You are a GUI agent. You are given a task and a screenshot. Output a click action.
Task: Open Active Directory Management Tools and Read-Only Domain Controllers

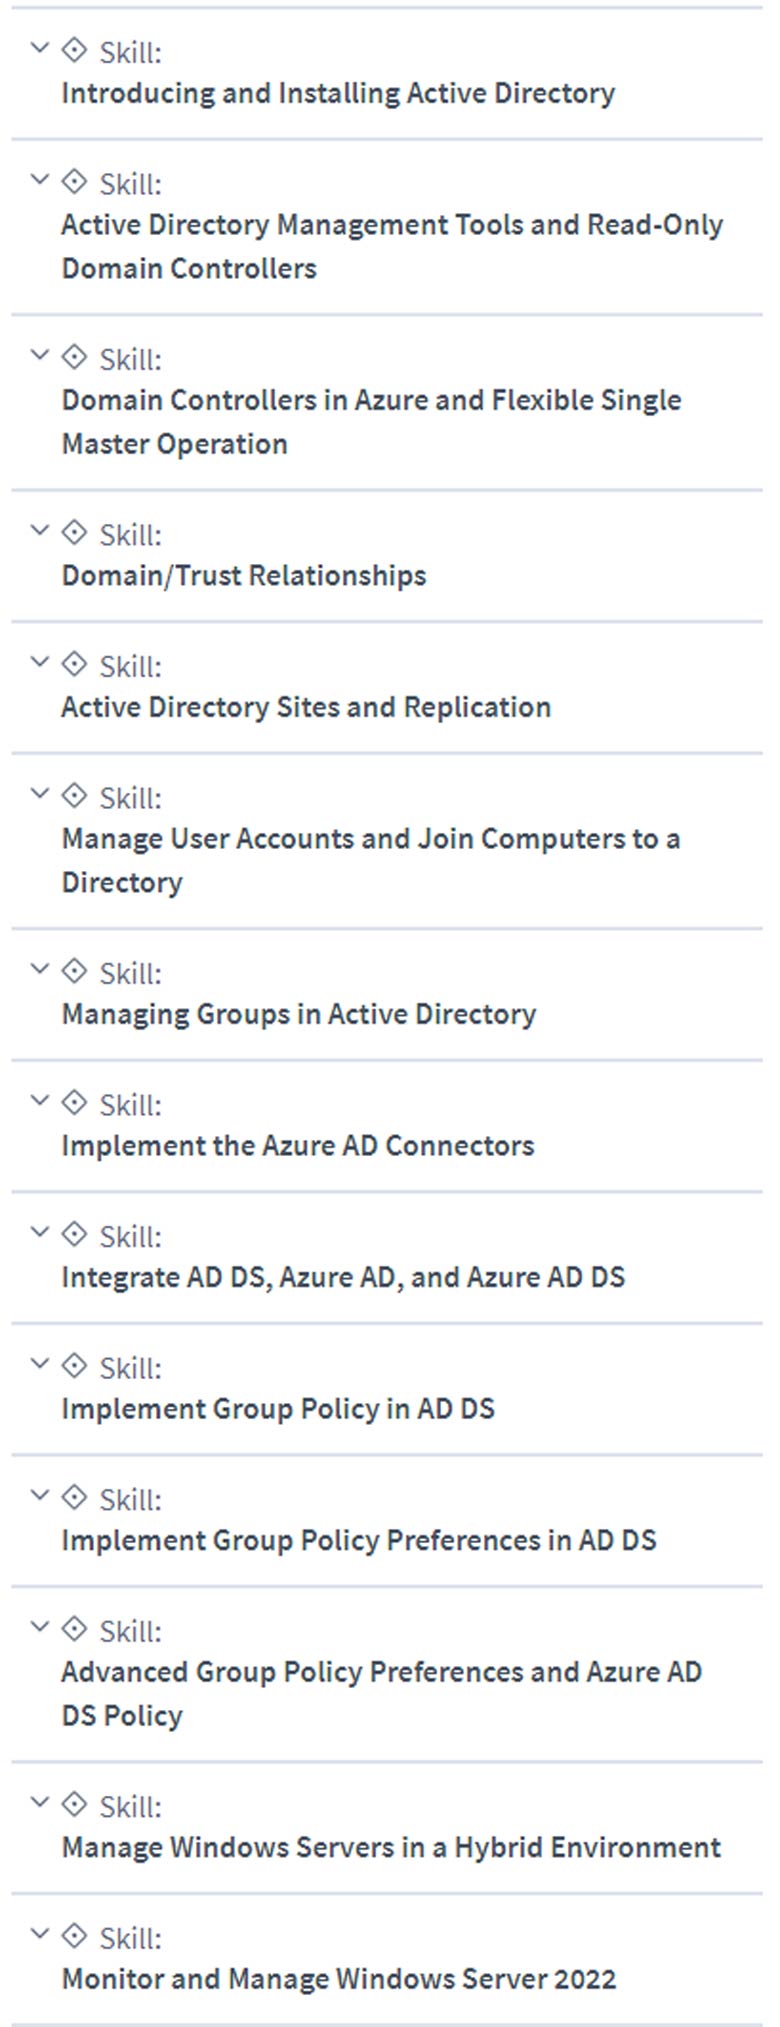tap(392, 247)
